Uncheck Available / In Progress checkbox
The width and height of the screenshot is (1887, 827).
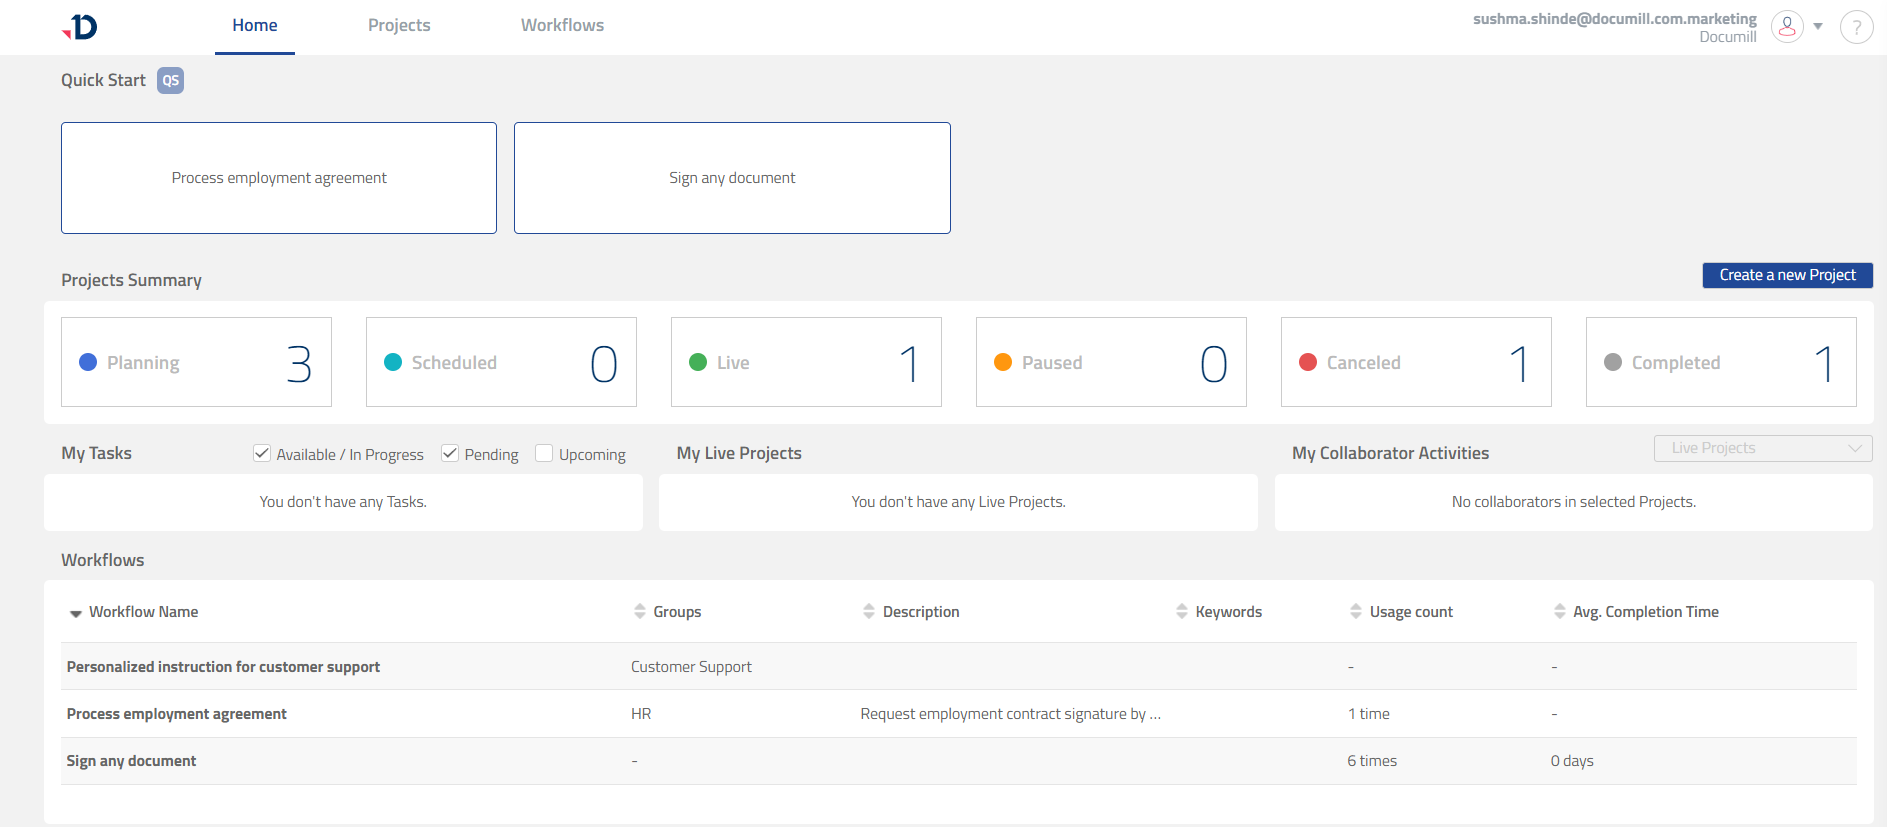[262, 454]
